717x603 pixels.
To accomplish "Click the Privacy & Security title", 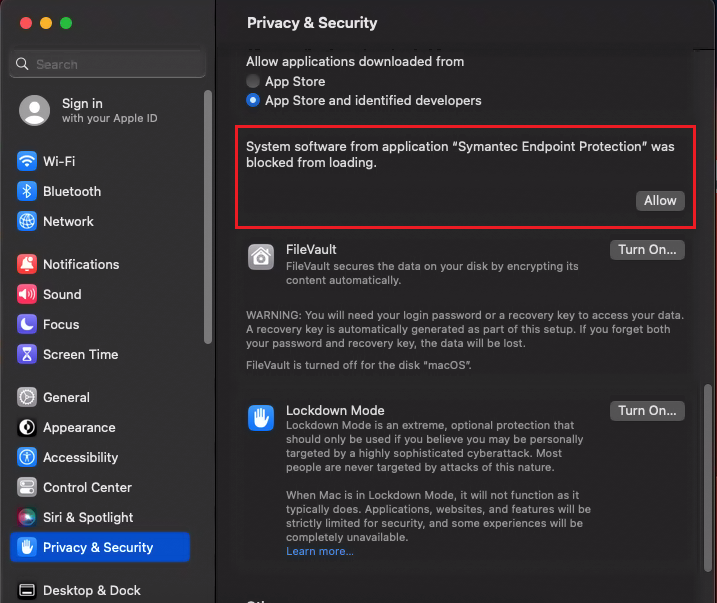I will coord(312,23).
